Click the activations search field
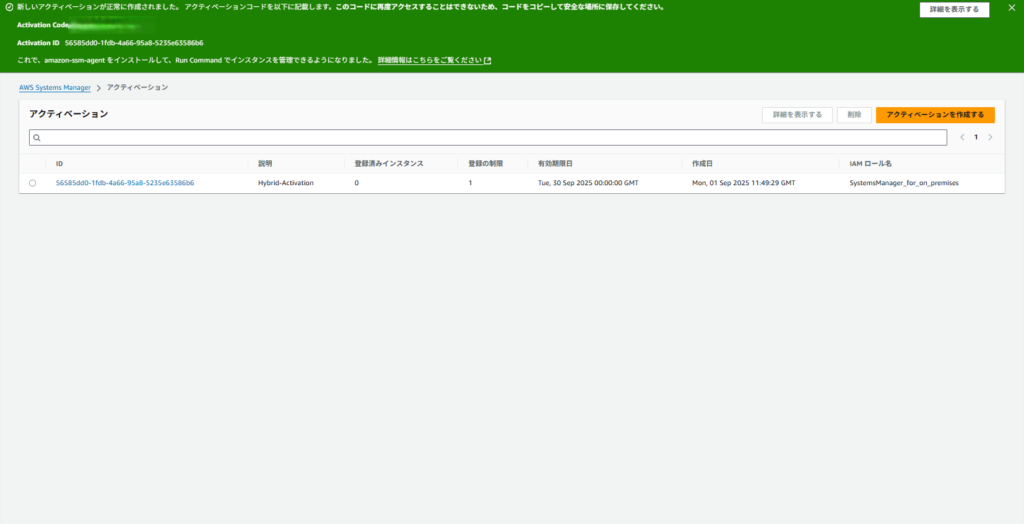 click(488, 138)
